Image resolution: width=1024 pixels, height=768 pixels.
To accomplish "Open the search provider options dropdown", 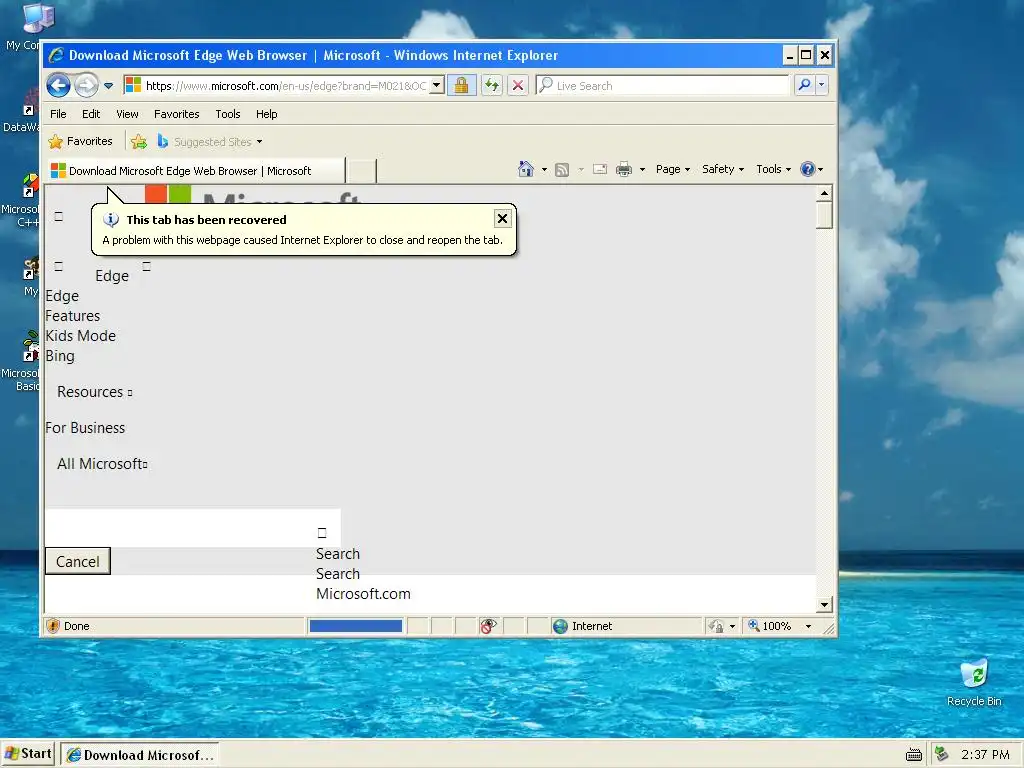I will point(822,85).
